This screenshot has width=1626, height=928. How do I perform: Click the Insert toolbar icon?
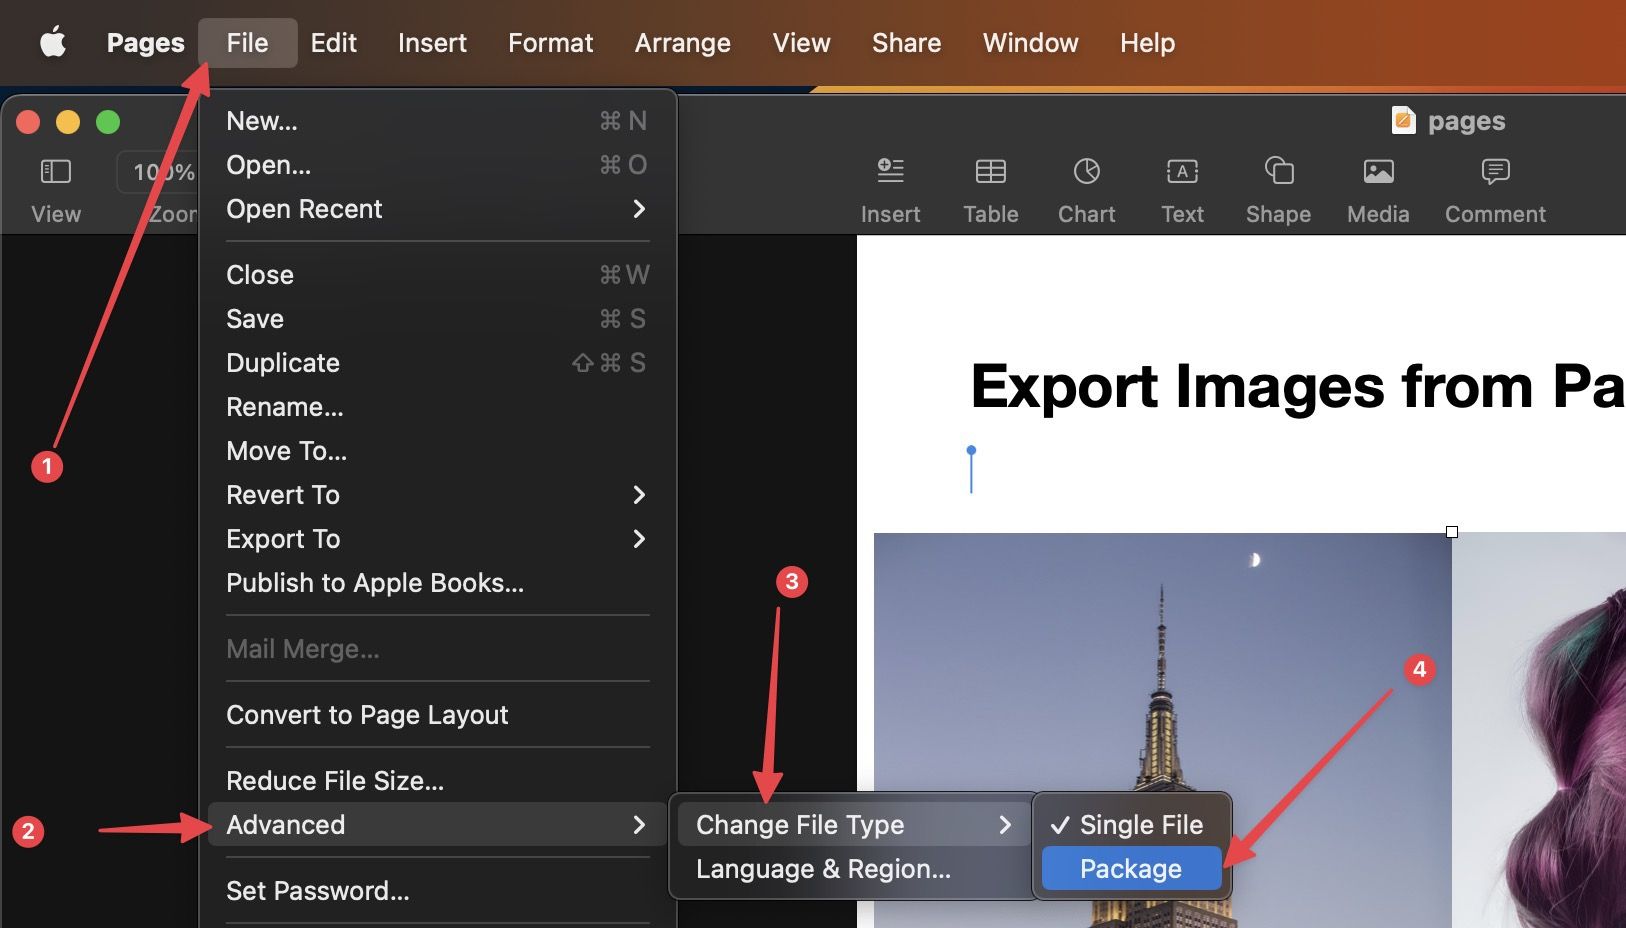coord(890,172)
